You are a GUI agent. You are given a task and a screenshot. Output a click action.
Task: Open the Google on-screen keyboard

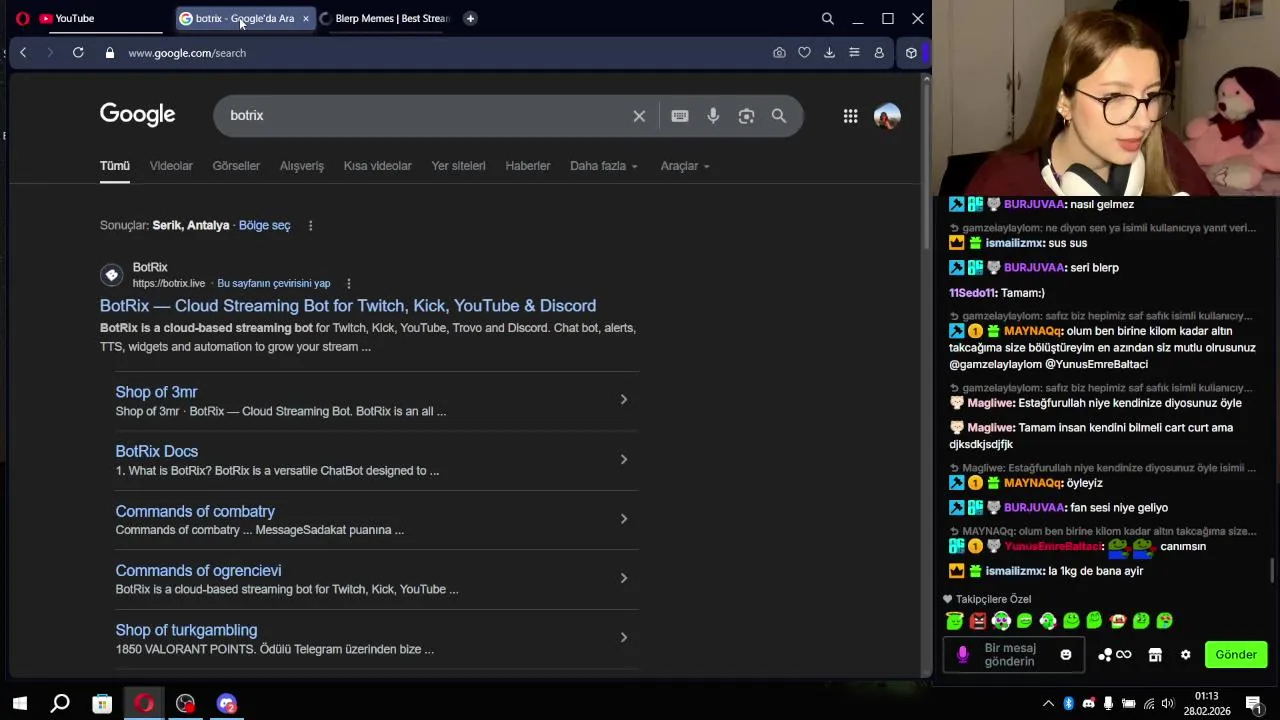680,116
